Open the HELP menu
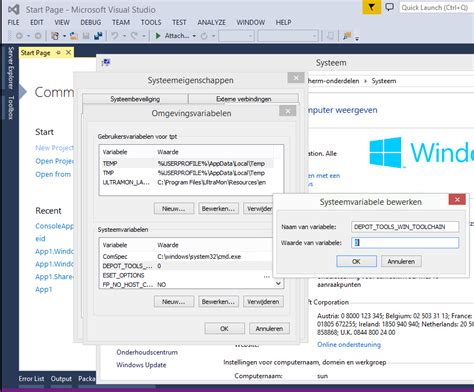The height and width of the screenshot is (392, 474). click(x=283, y=22)
